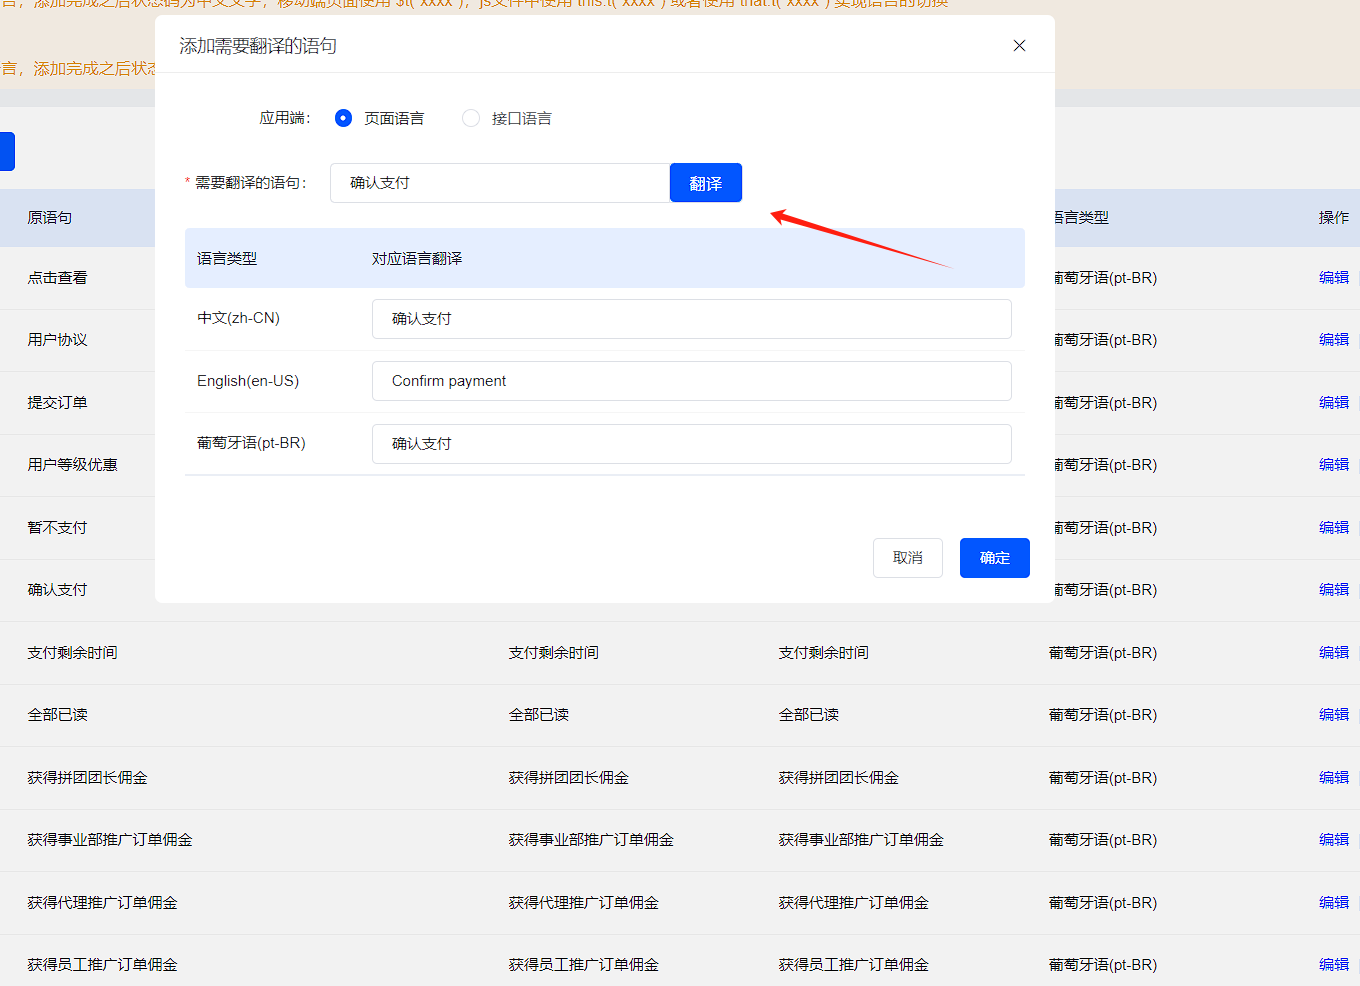Click 获得员工推广订单佣金 in source column
1360x986 pixels.
coord(102,965)
